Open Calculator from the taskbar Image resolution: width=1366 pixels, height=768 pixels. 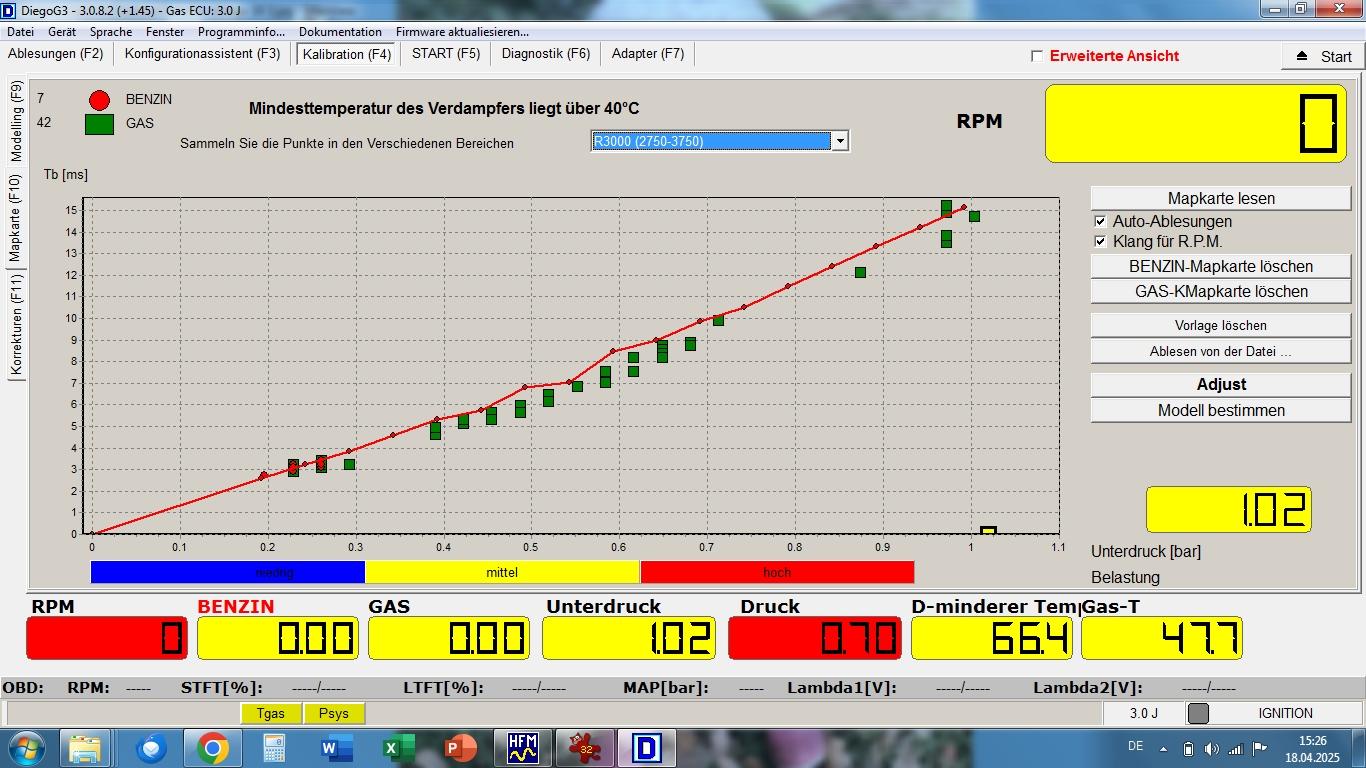coord(273,748)
